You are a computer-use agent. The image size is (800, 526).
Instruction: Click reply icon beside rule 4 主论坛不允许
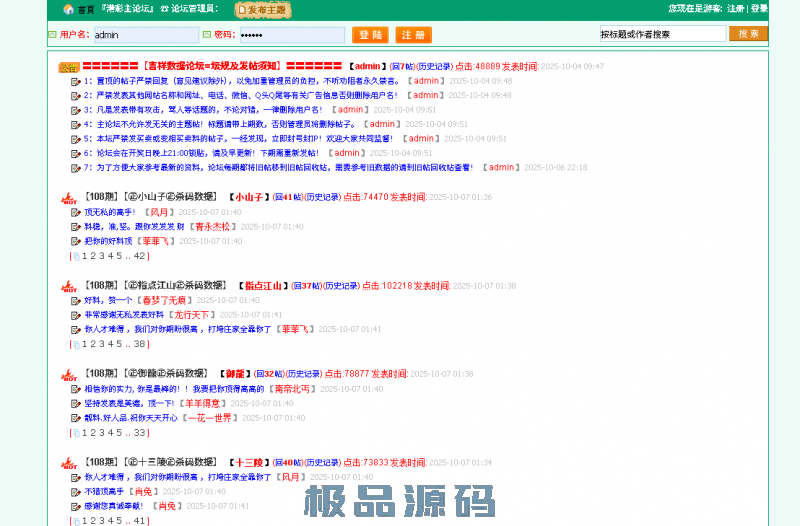pyautogui.click(x=76, y=124)
